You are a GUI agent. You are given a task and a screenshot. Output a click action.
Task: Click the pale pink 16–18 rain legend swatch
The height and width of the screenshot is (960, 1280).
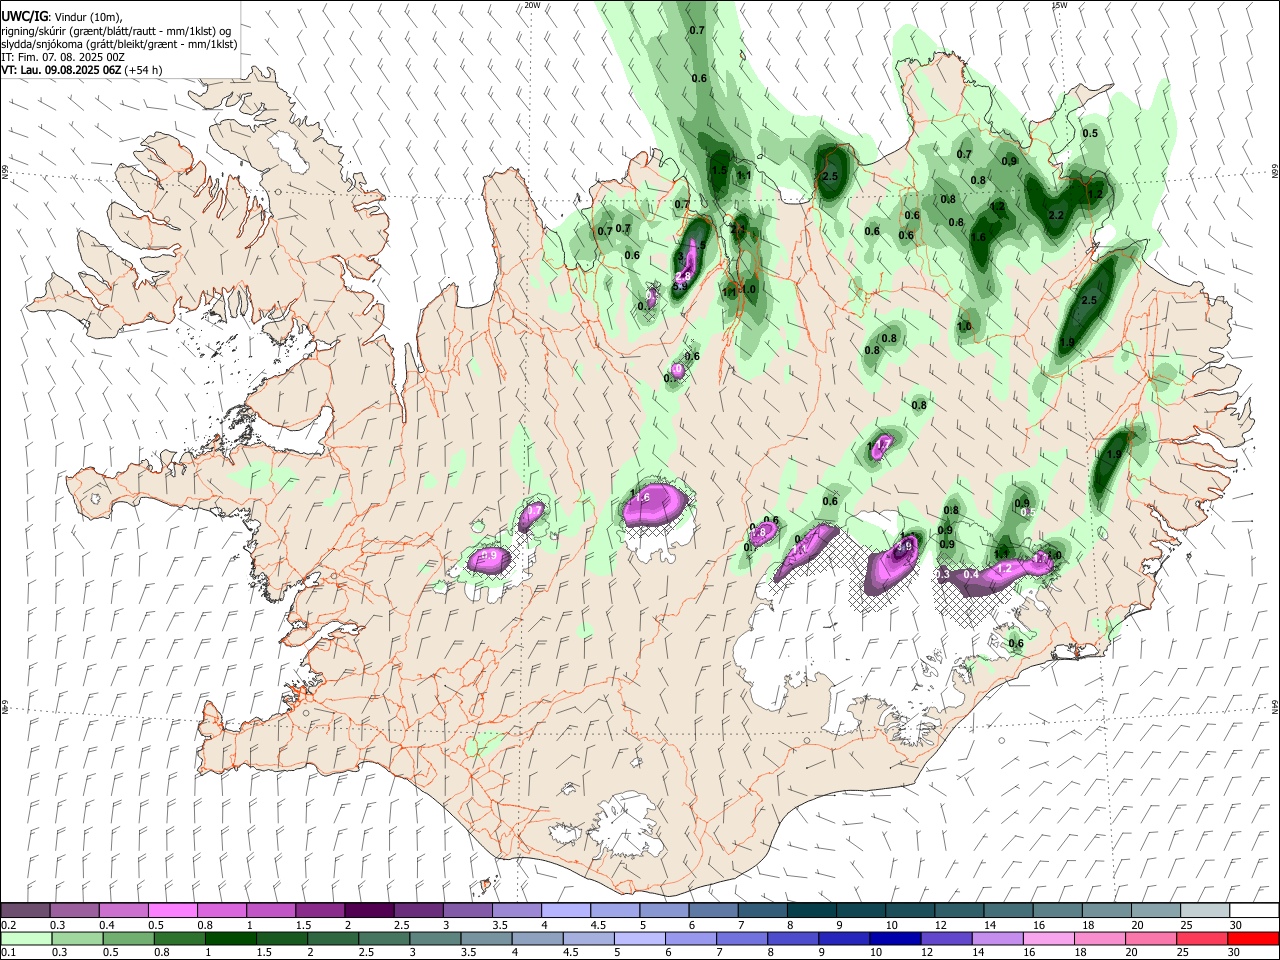pyautogui.click(x=1048, y=938)
